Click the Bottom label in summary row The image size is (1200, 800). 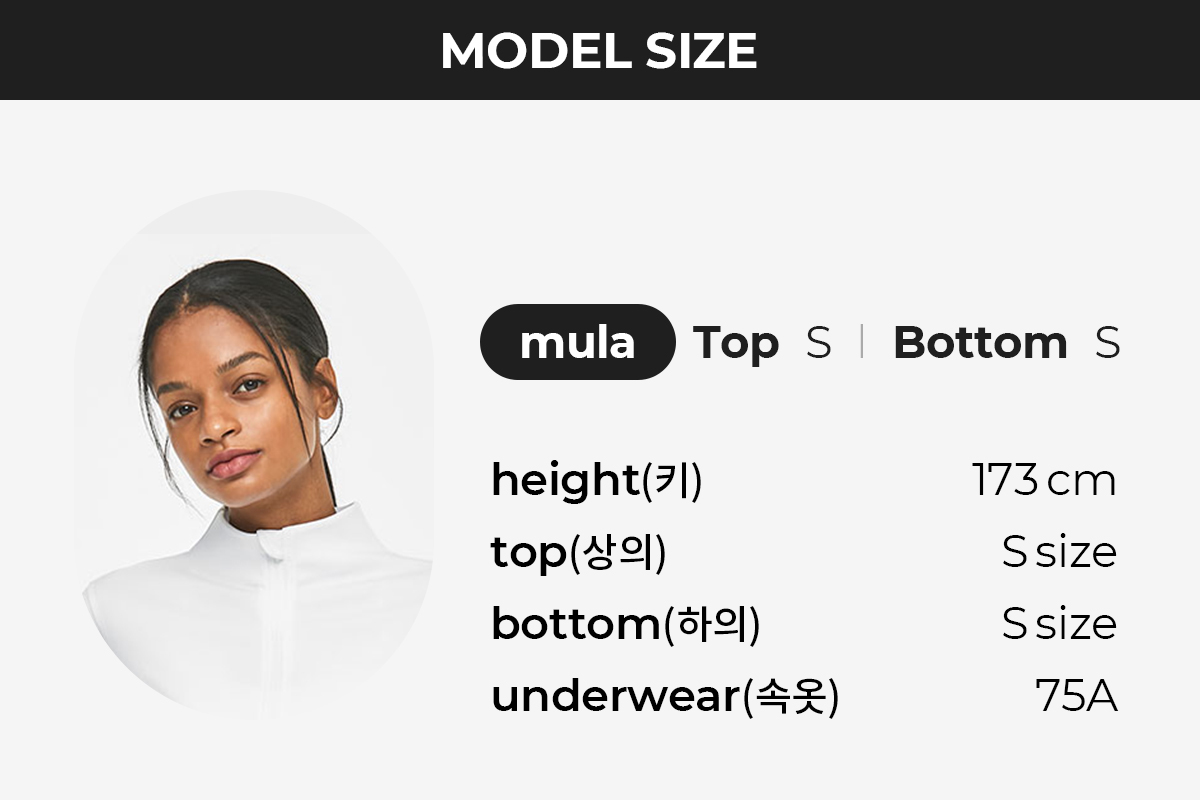(980, 343)
